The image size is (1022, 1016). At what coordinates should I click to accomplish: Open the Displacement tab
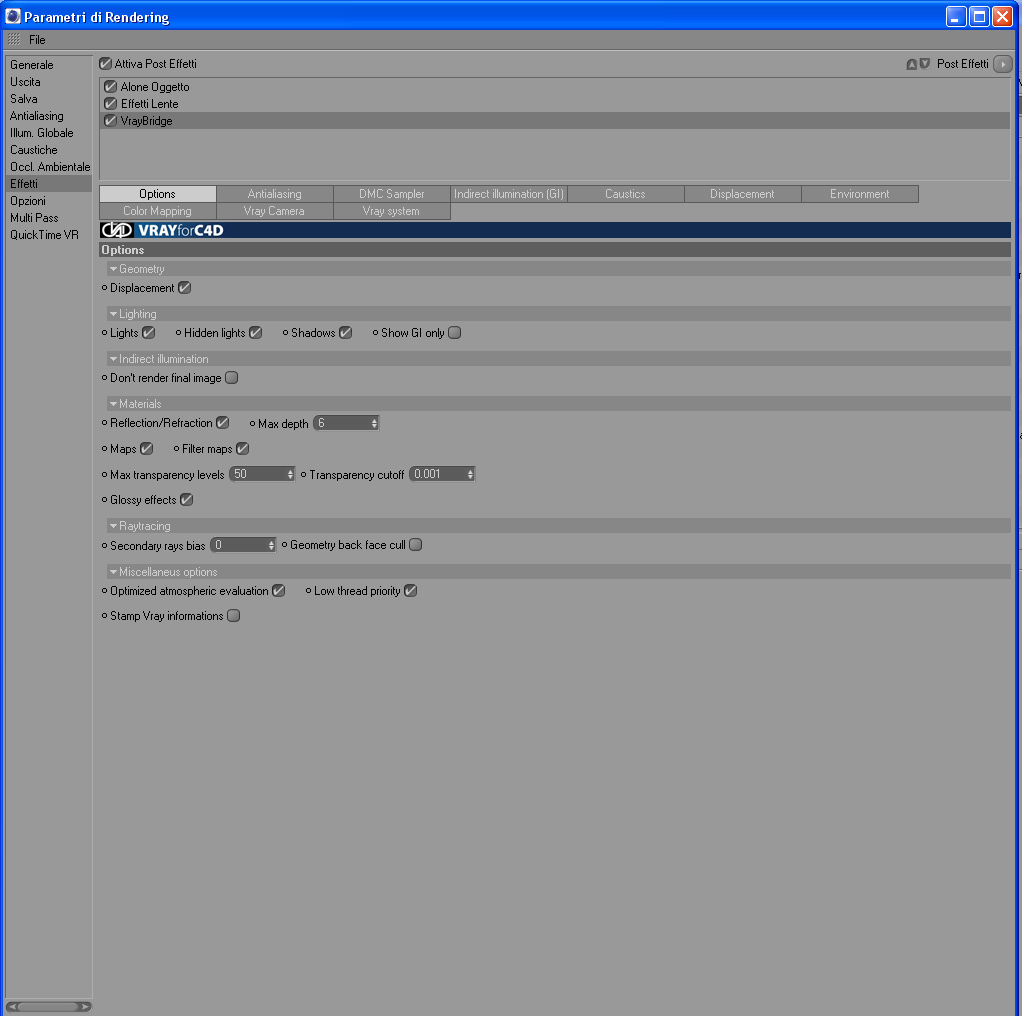click(742, 194)
